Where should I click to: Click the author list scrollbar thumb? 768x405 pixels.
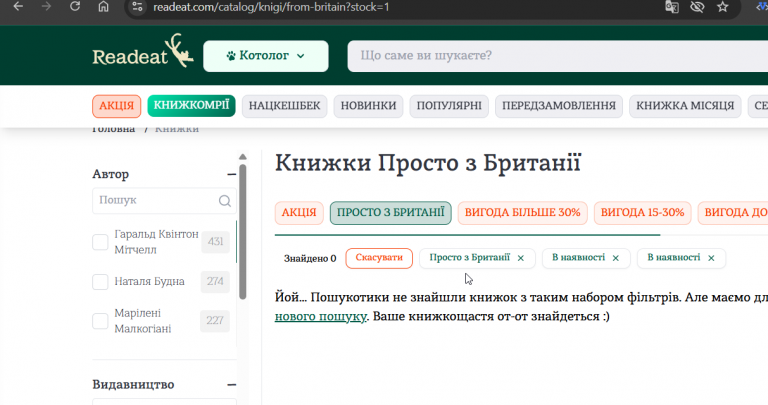242,231
